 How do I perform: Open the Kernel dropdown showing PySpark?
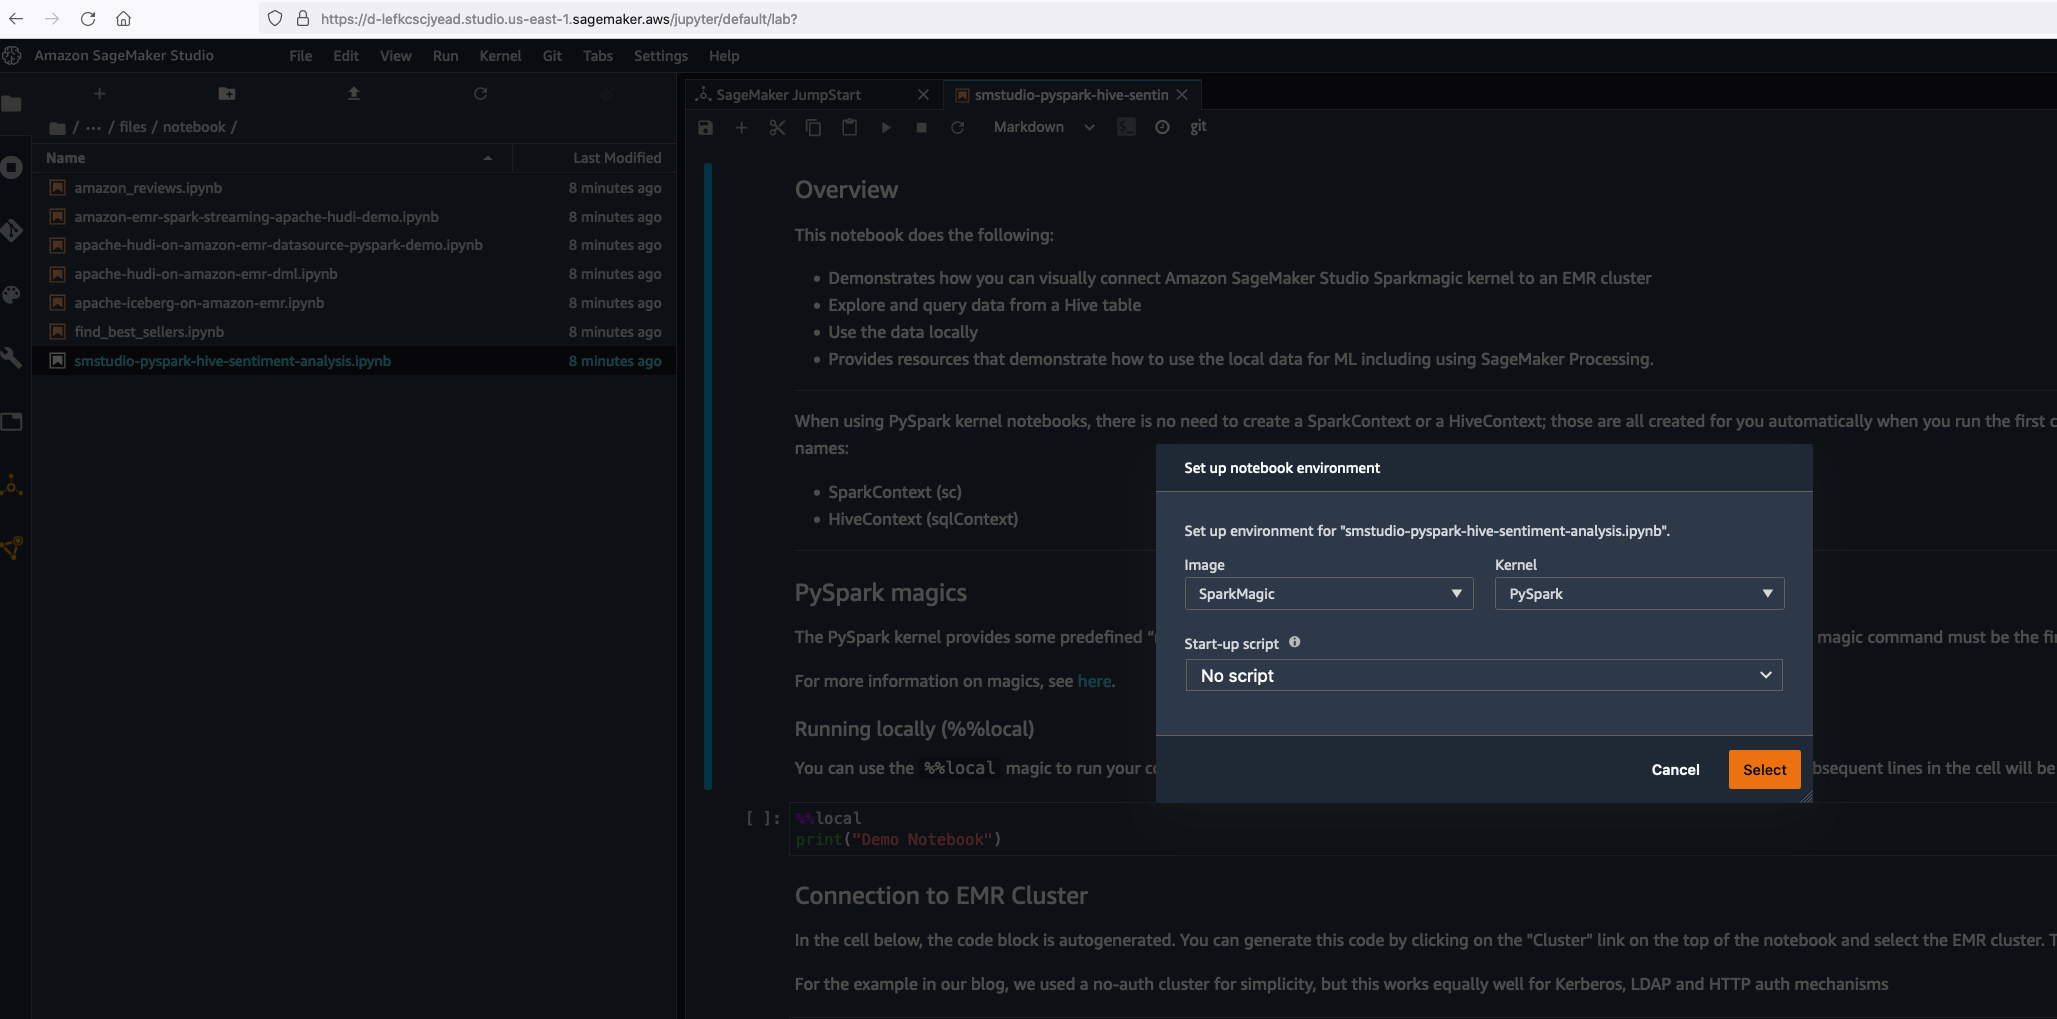click(1639, 594)
